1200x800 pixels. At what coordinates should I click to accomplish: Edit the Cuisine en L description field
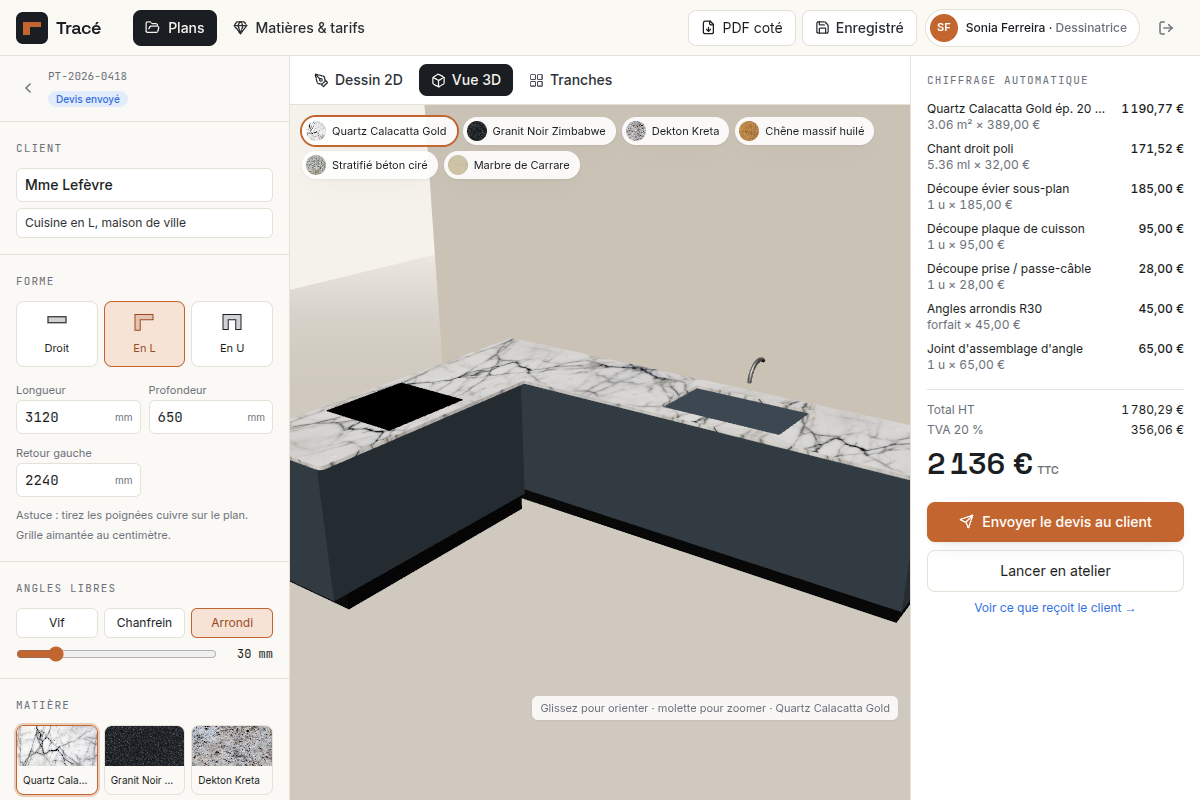[x=144, y=223]
